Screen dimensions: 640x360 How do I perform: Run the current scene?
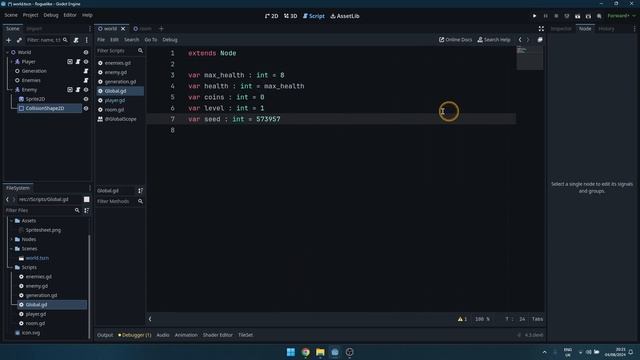point(578,16)
